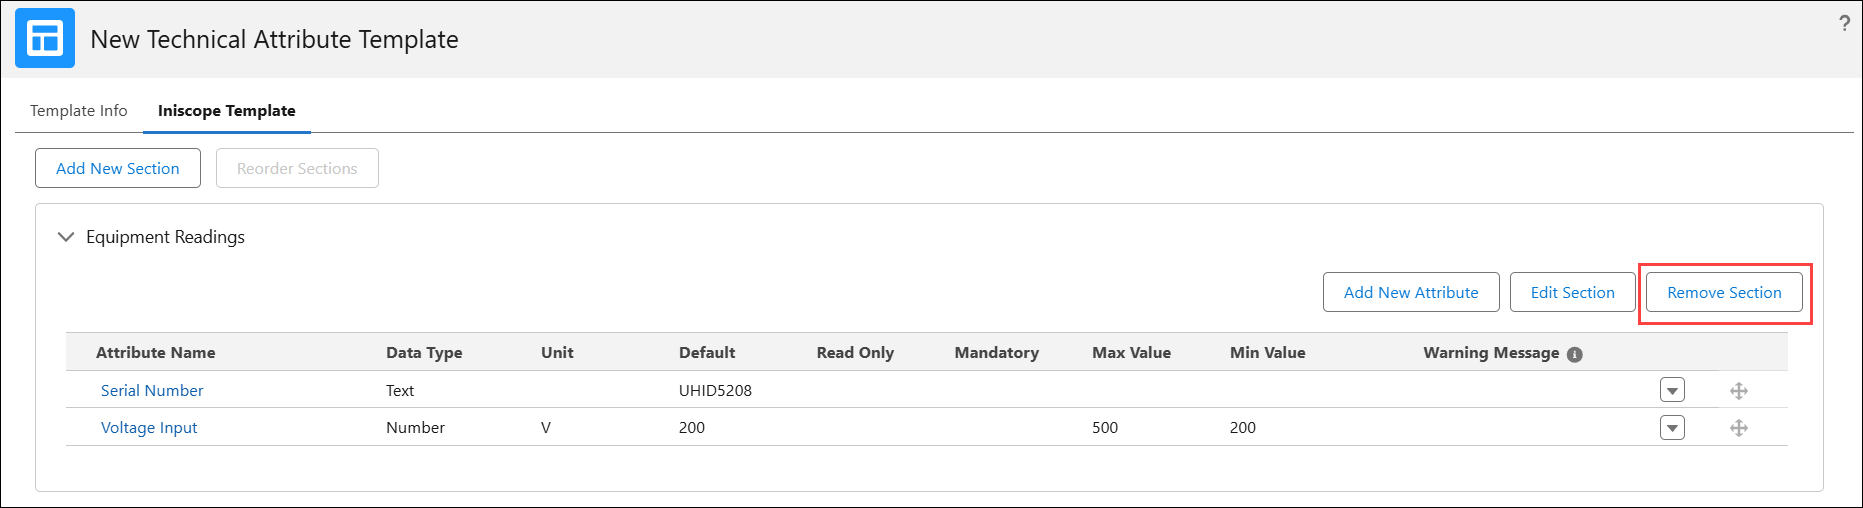Click the Technical Attribute Template app icon

click(45, 38)
